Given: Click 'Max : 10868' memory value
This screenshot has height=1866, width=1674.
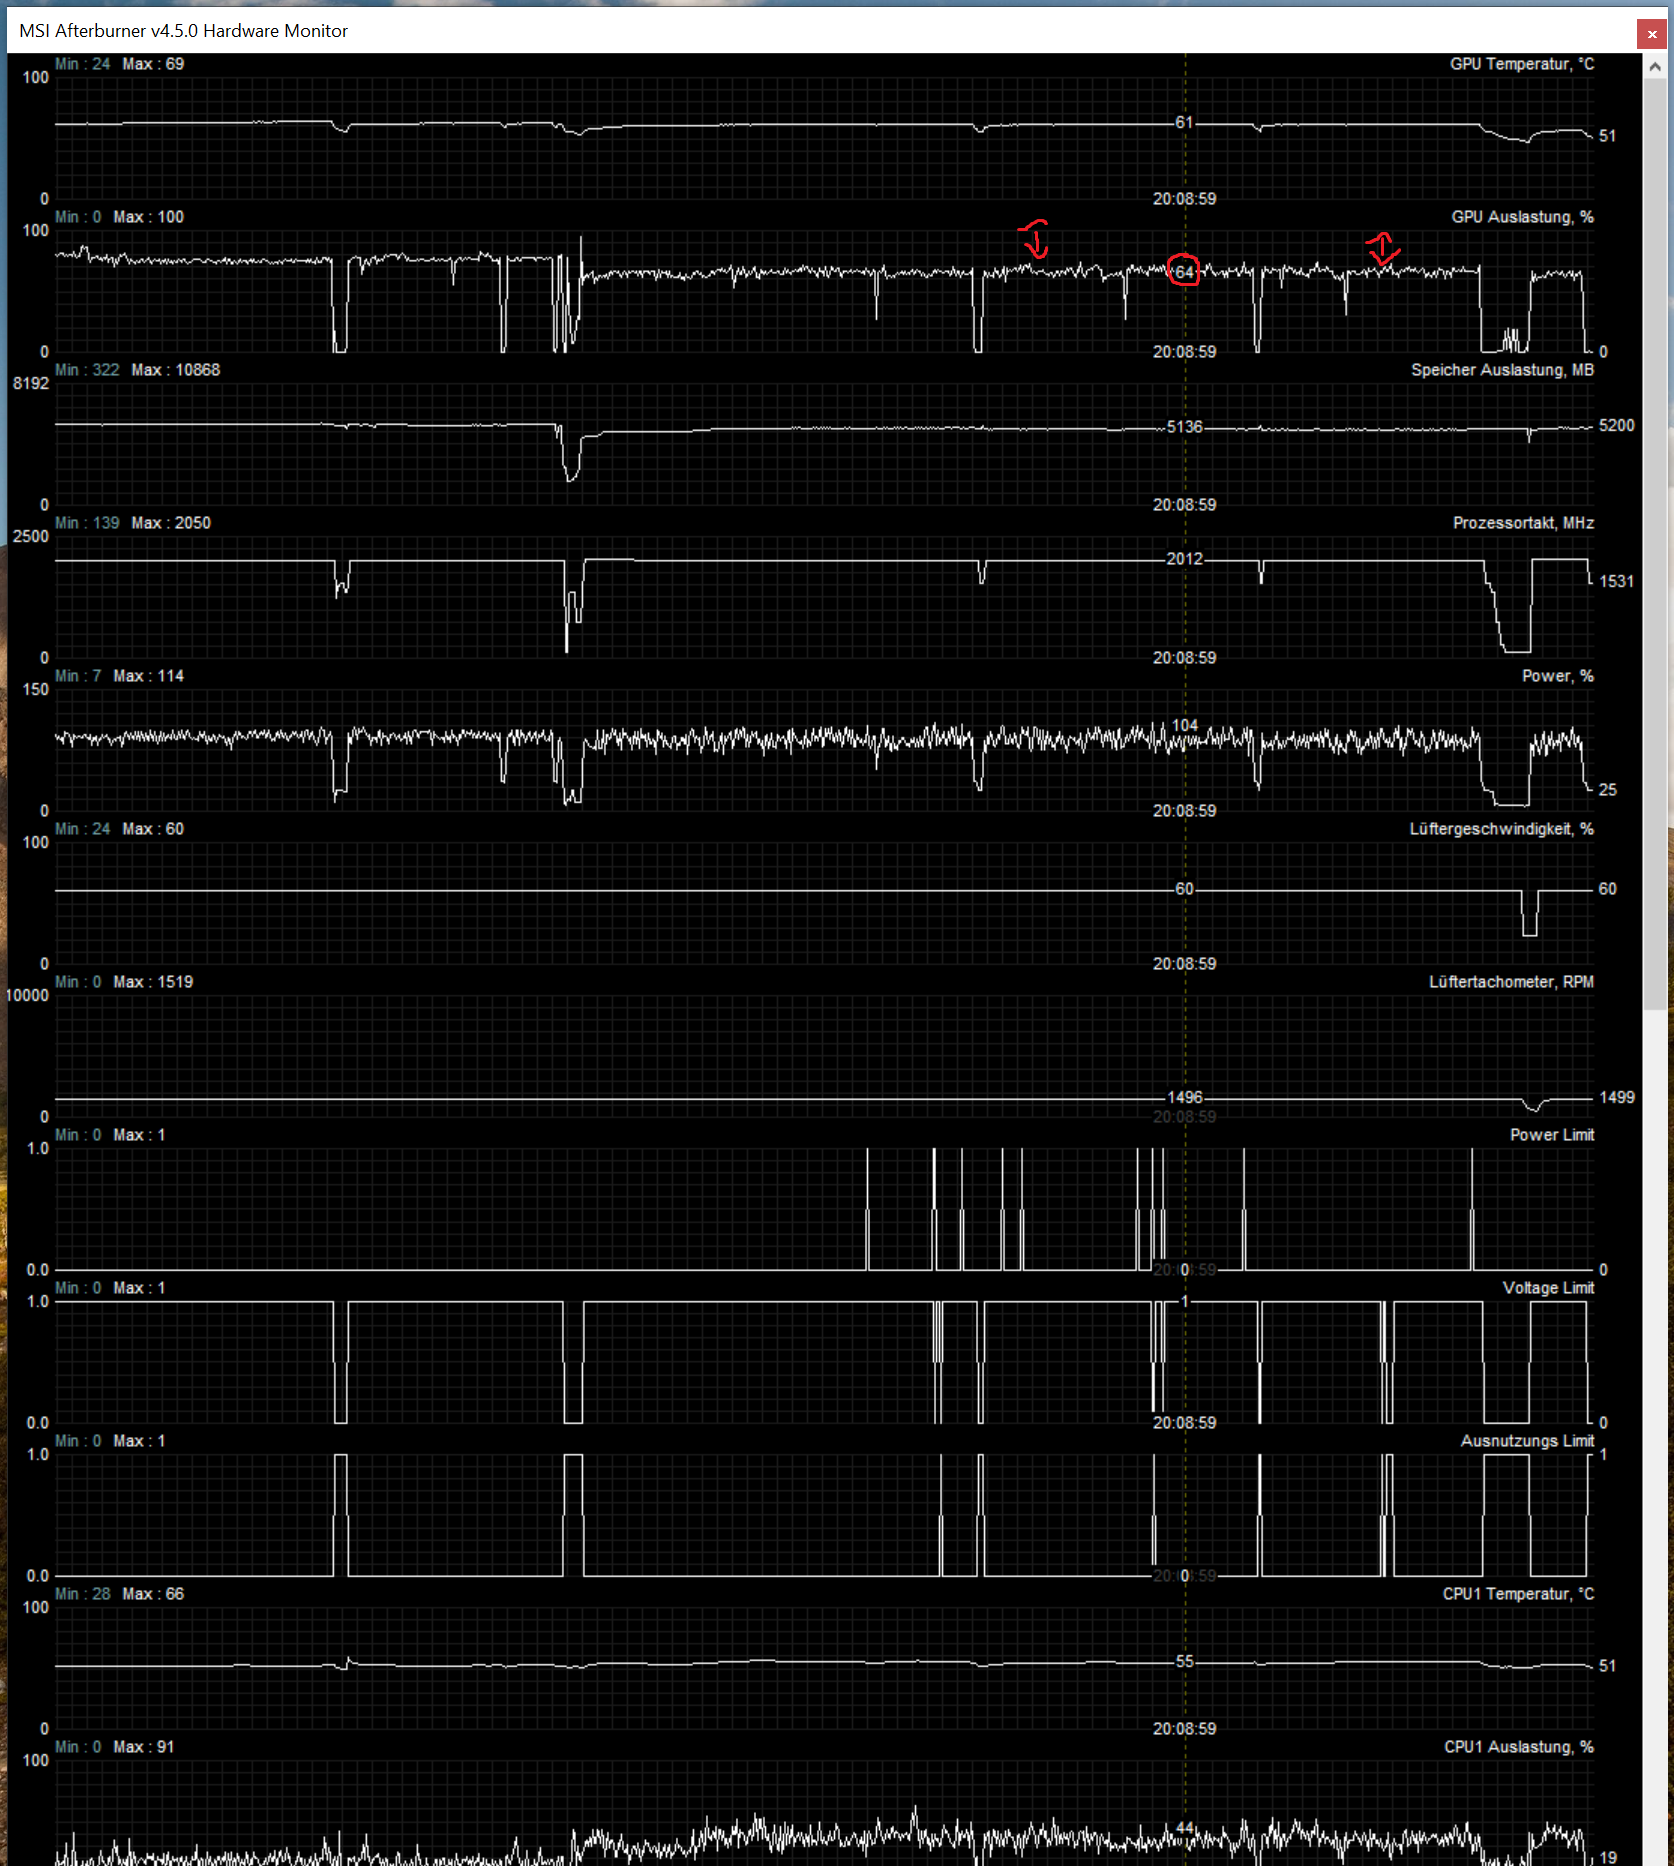Looking at the screenshot, I should [176, 370].
